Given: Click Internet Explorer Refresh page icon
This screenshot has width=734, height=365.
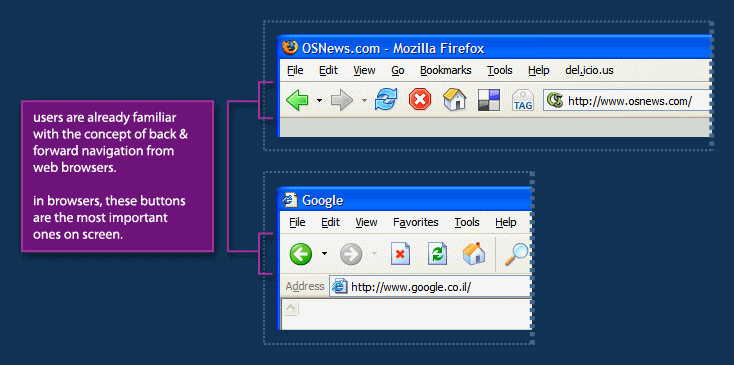Looking at the screenshot, I should 438,255.
